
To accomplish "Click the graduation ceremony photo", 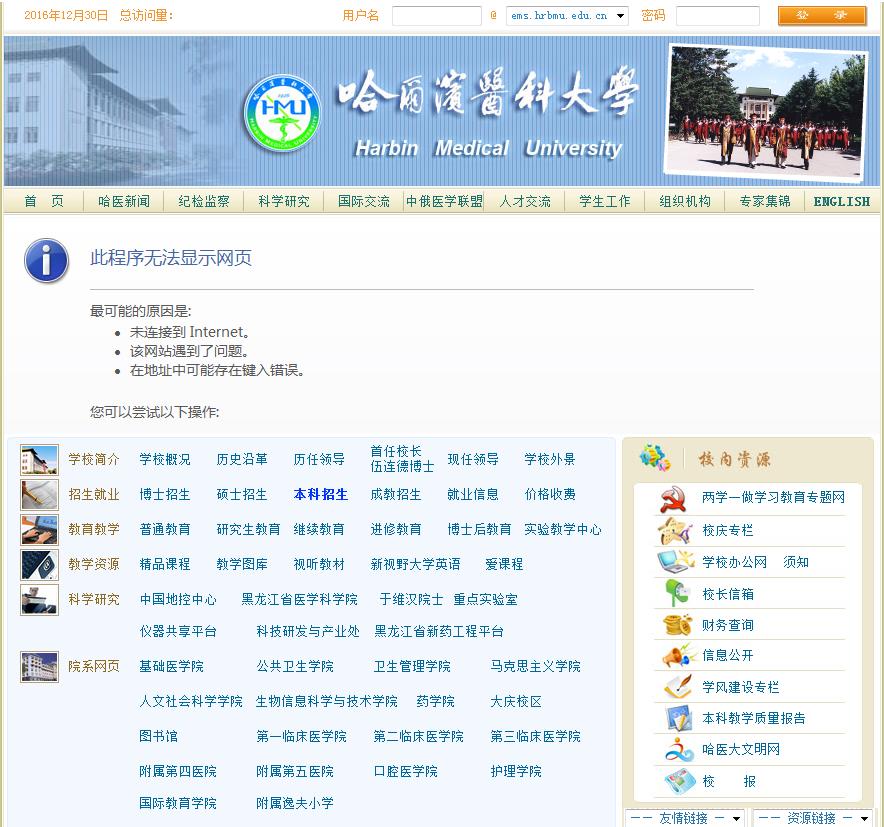I will click(766, 114).
